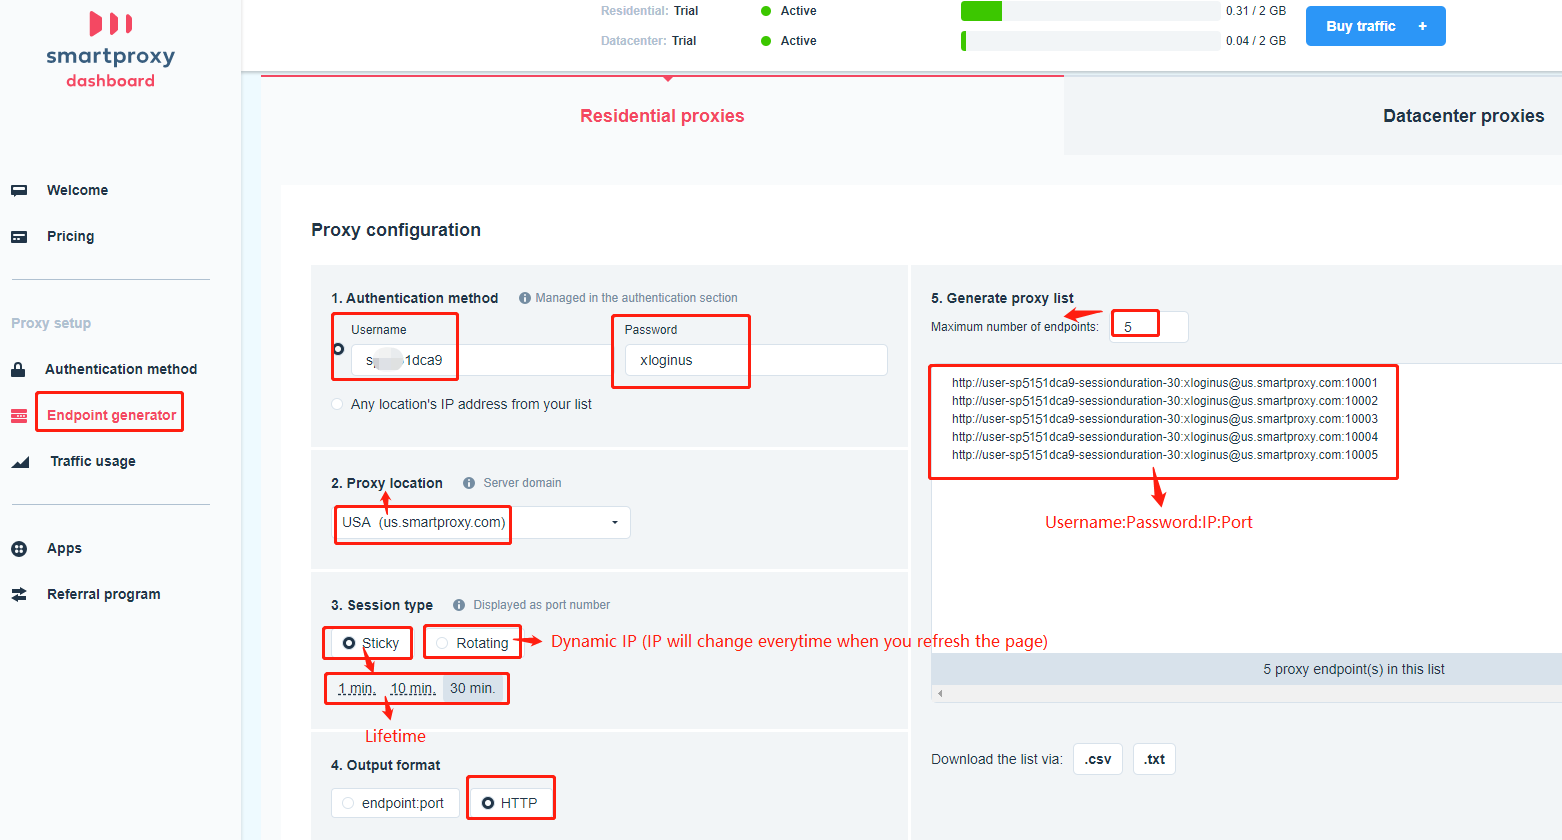Click the Apps grid icon
1562x840 pixels.
[x=19, y=549]
